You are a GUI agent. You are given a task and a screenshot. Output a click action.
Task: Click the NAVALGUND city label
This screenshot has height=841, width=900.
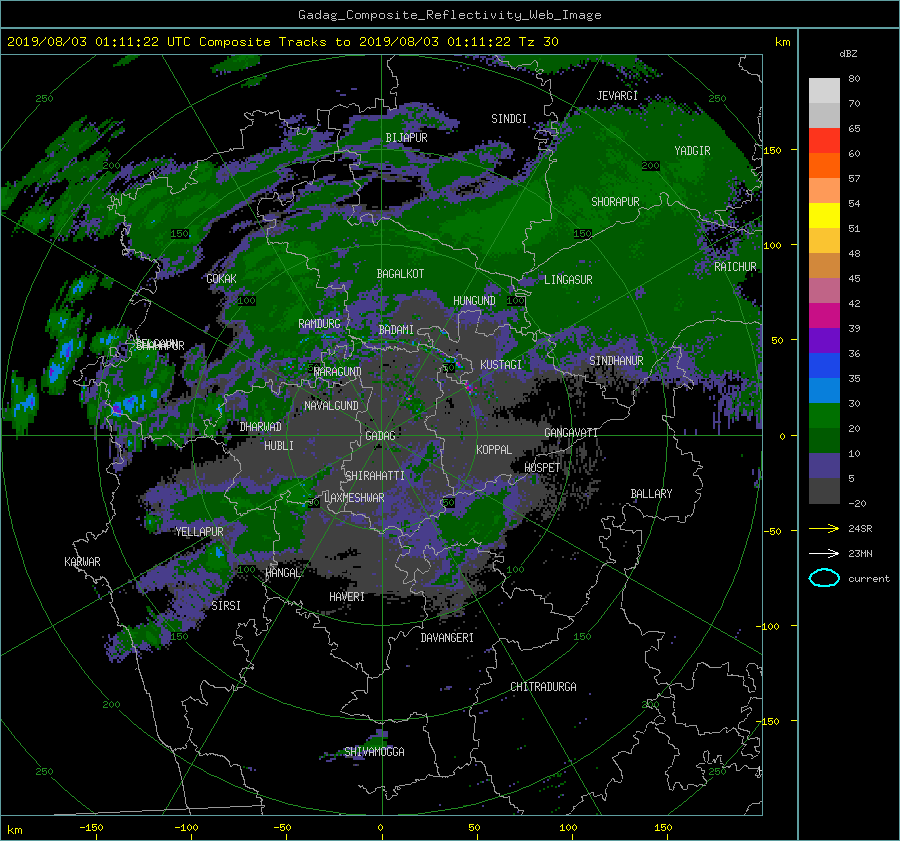tap(331, 405)
